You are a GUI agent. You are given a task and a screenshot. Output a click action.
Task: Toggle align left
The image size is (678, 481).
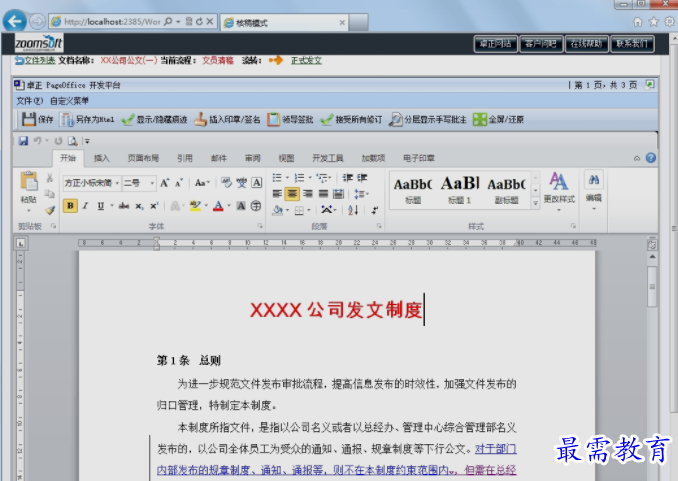coord(277,194)
